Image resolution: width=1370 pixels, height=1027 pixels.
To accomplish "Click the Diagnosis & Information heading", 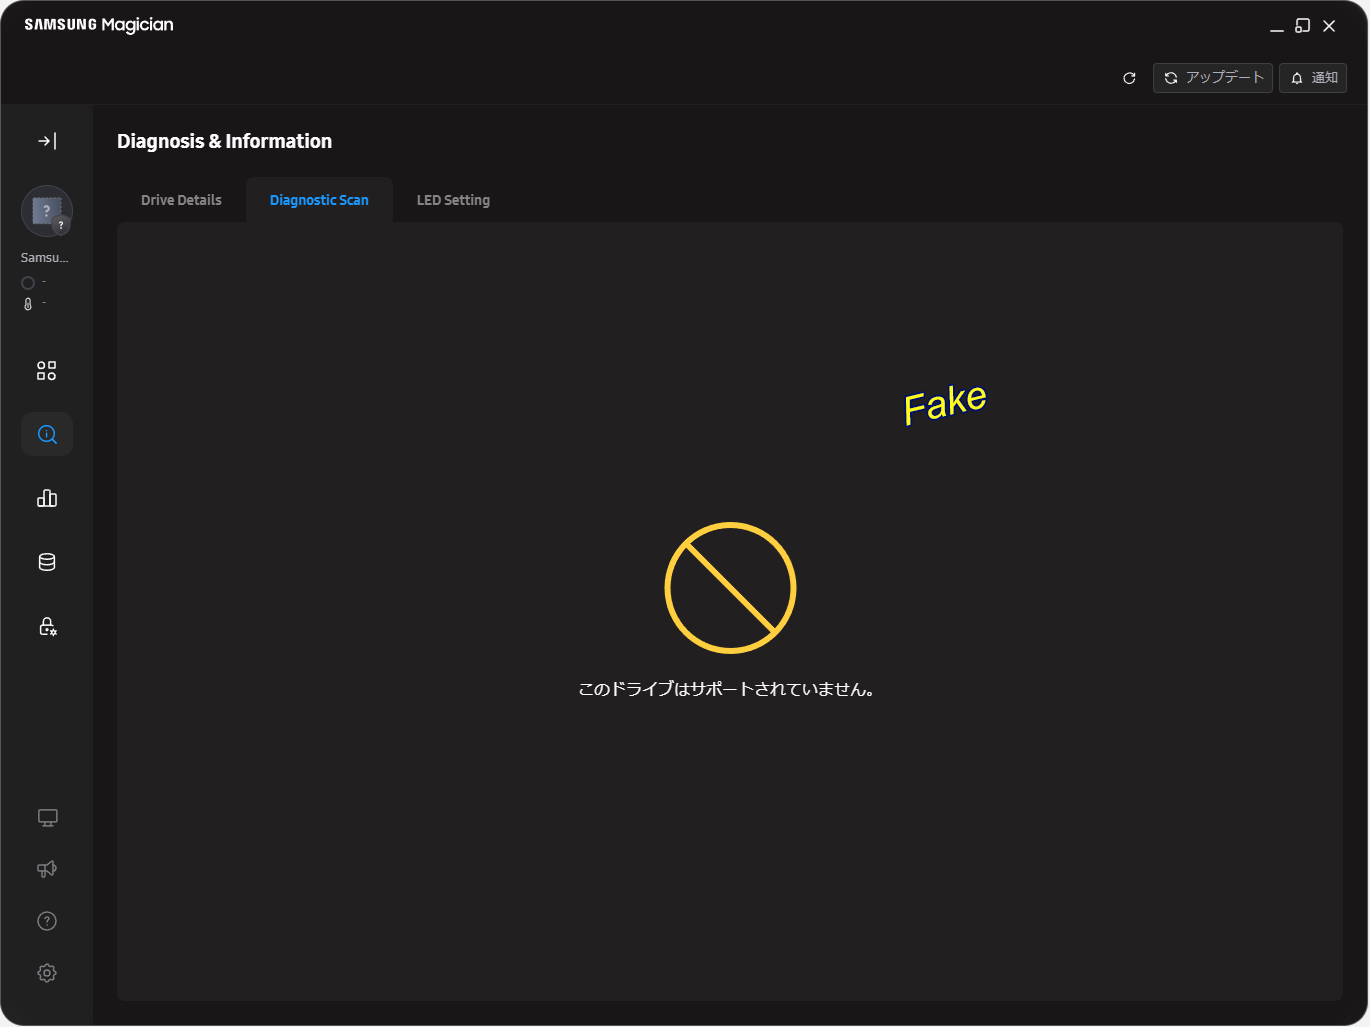I will (x=224, y=141).
